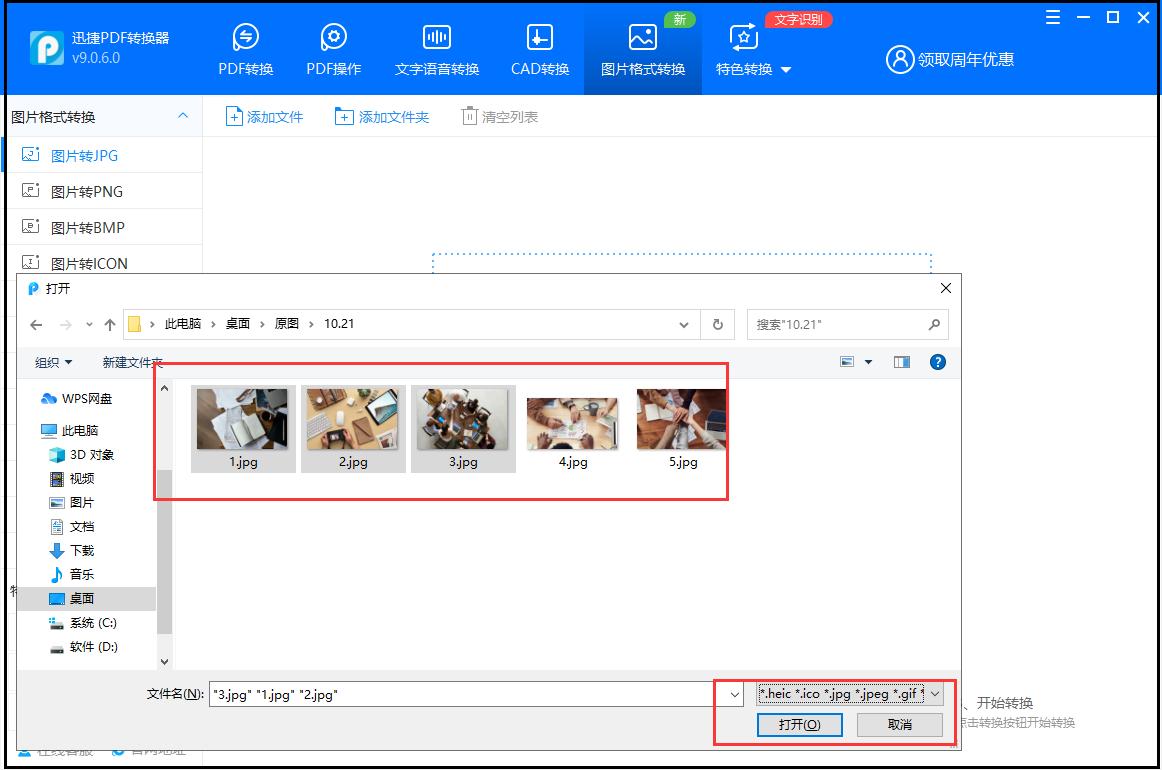The height and width of the screenshot is (770, 1162).
Task: Select 图片转JPG in sidebar
Action: 104,155
